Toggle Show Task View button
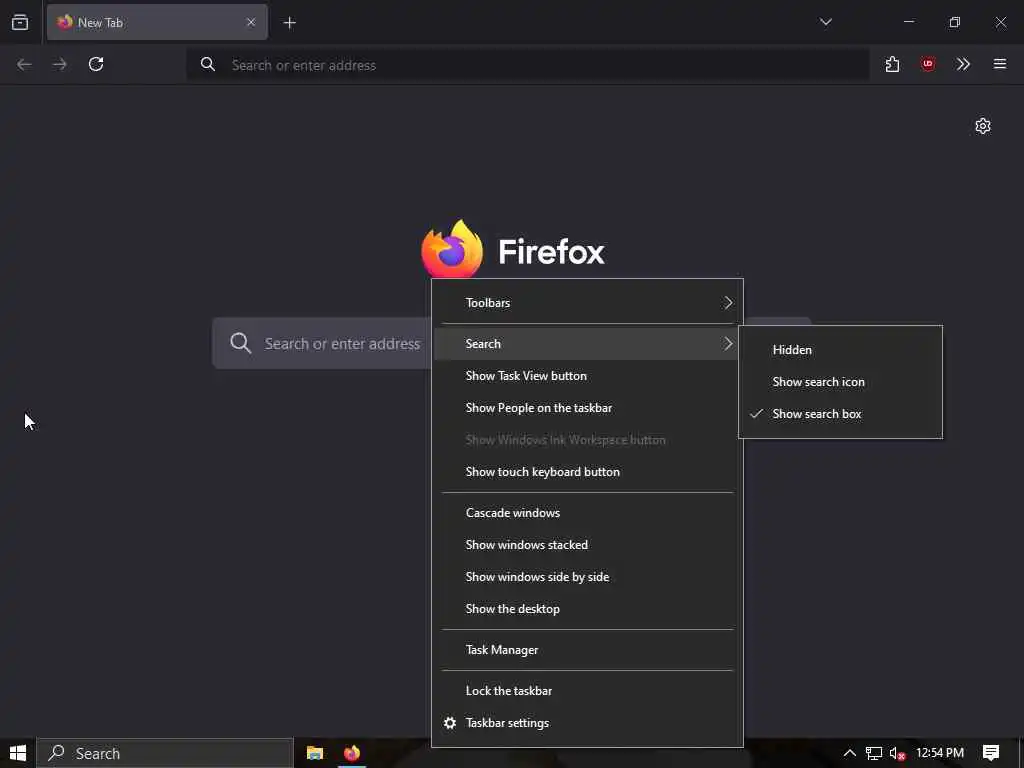Image resolution: width=1024 pixels, height=768 pixels. click(x=587, y=376)
